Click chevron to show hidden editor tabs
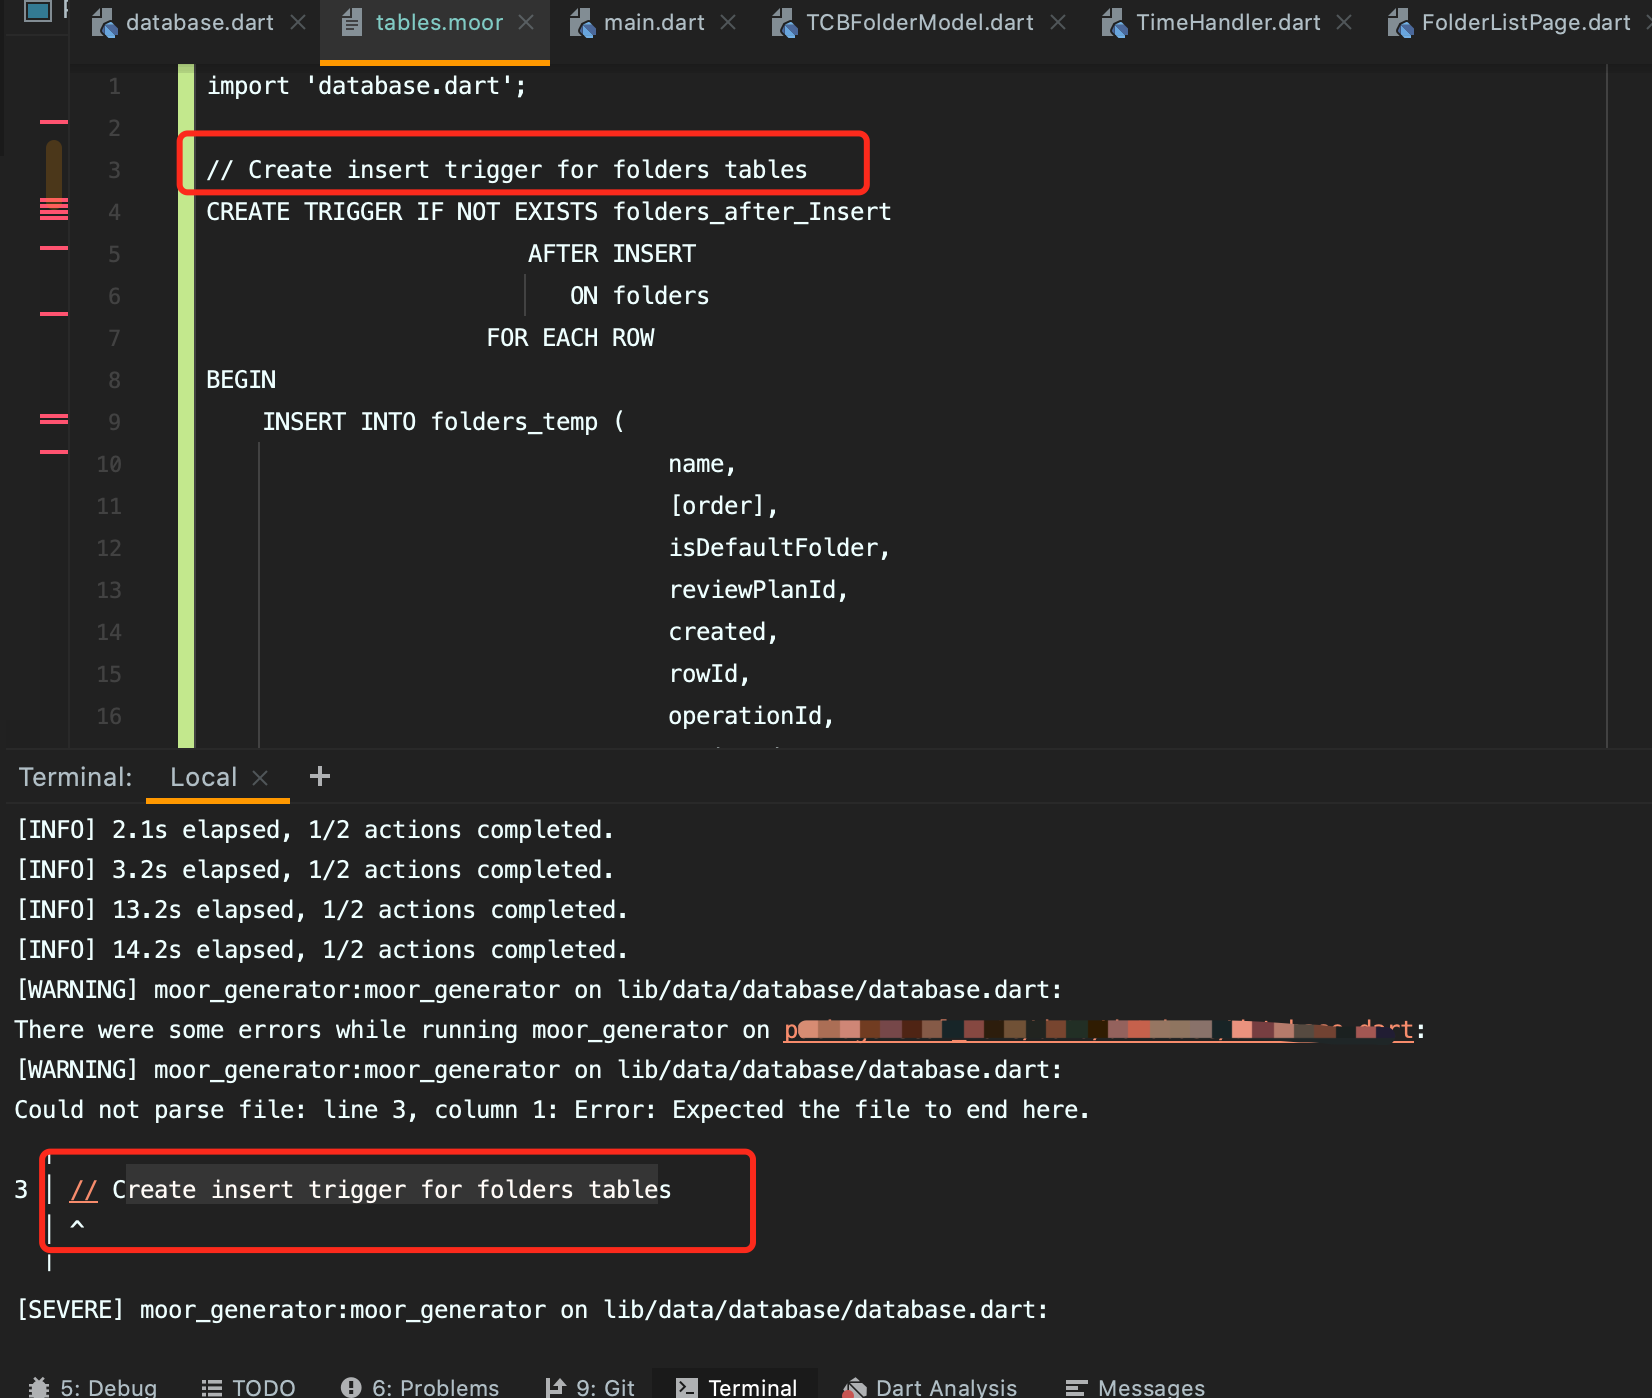This screenshot has height=1398, width=1652. click(x=1644, y=21)
